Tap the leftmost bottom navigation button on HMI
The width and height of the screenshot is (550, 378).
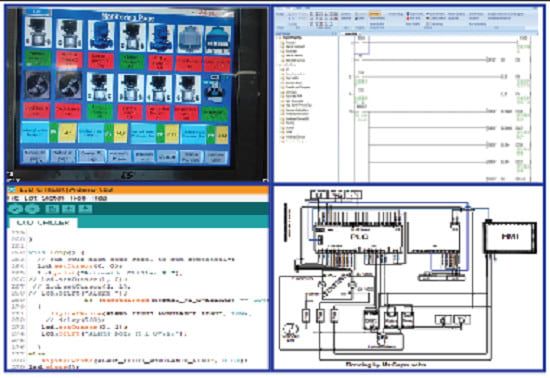[x=35, y=156]
